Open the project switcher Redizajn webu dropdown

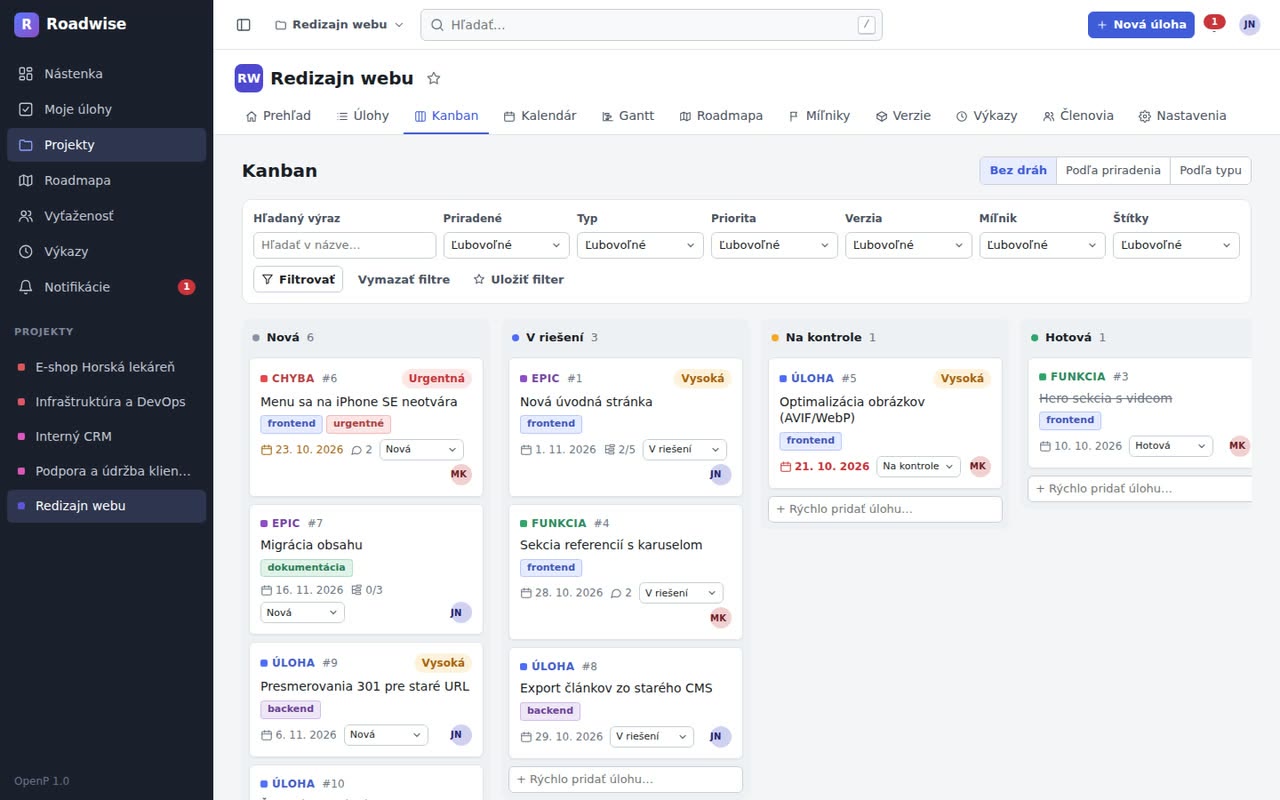click(339, 25)
